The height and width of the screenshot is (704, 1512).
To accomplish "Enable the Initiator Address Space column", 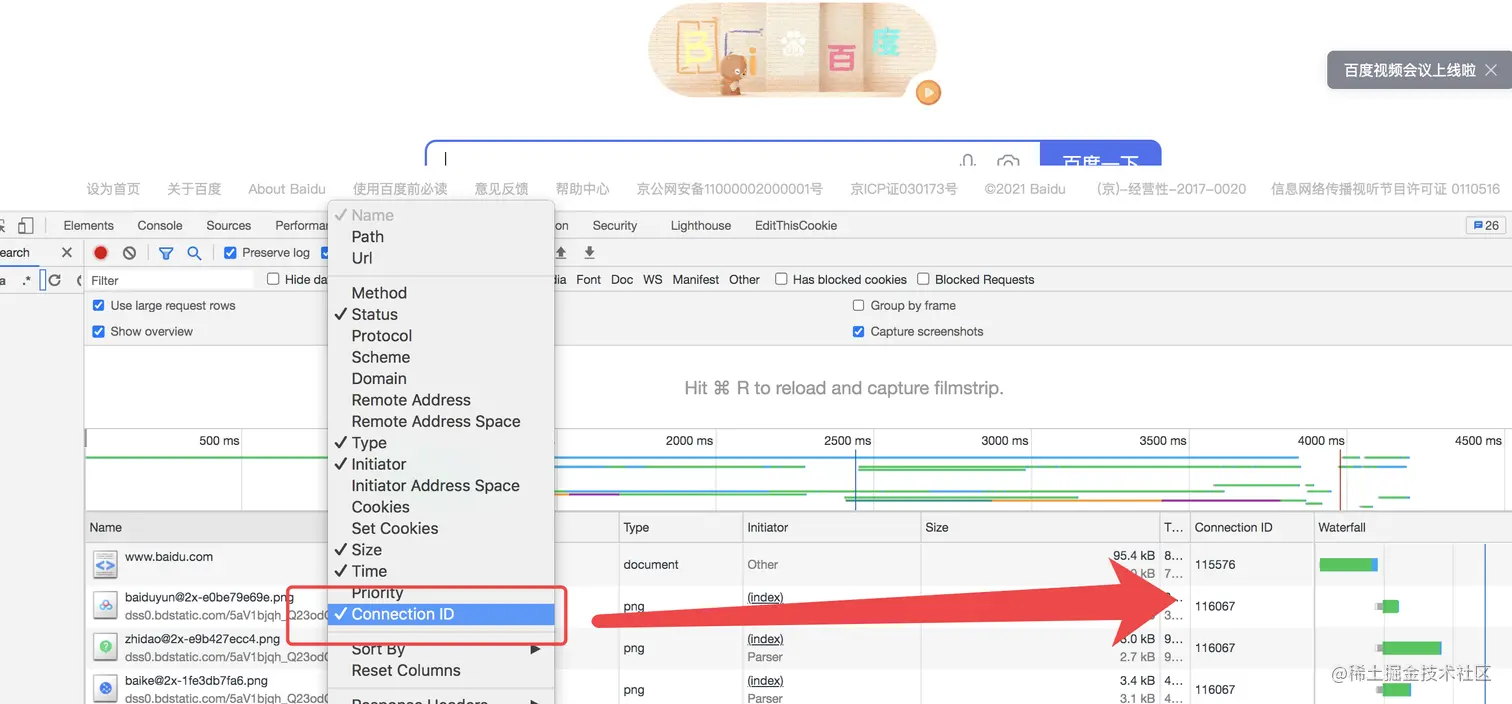I will point(441,486).
